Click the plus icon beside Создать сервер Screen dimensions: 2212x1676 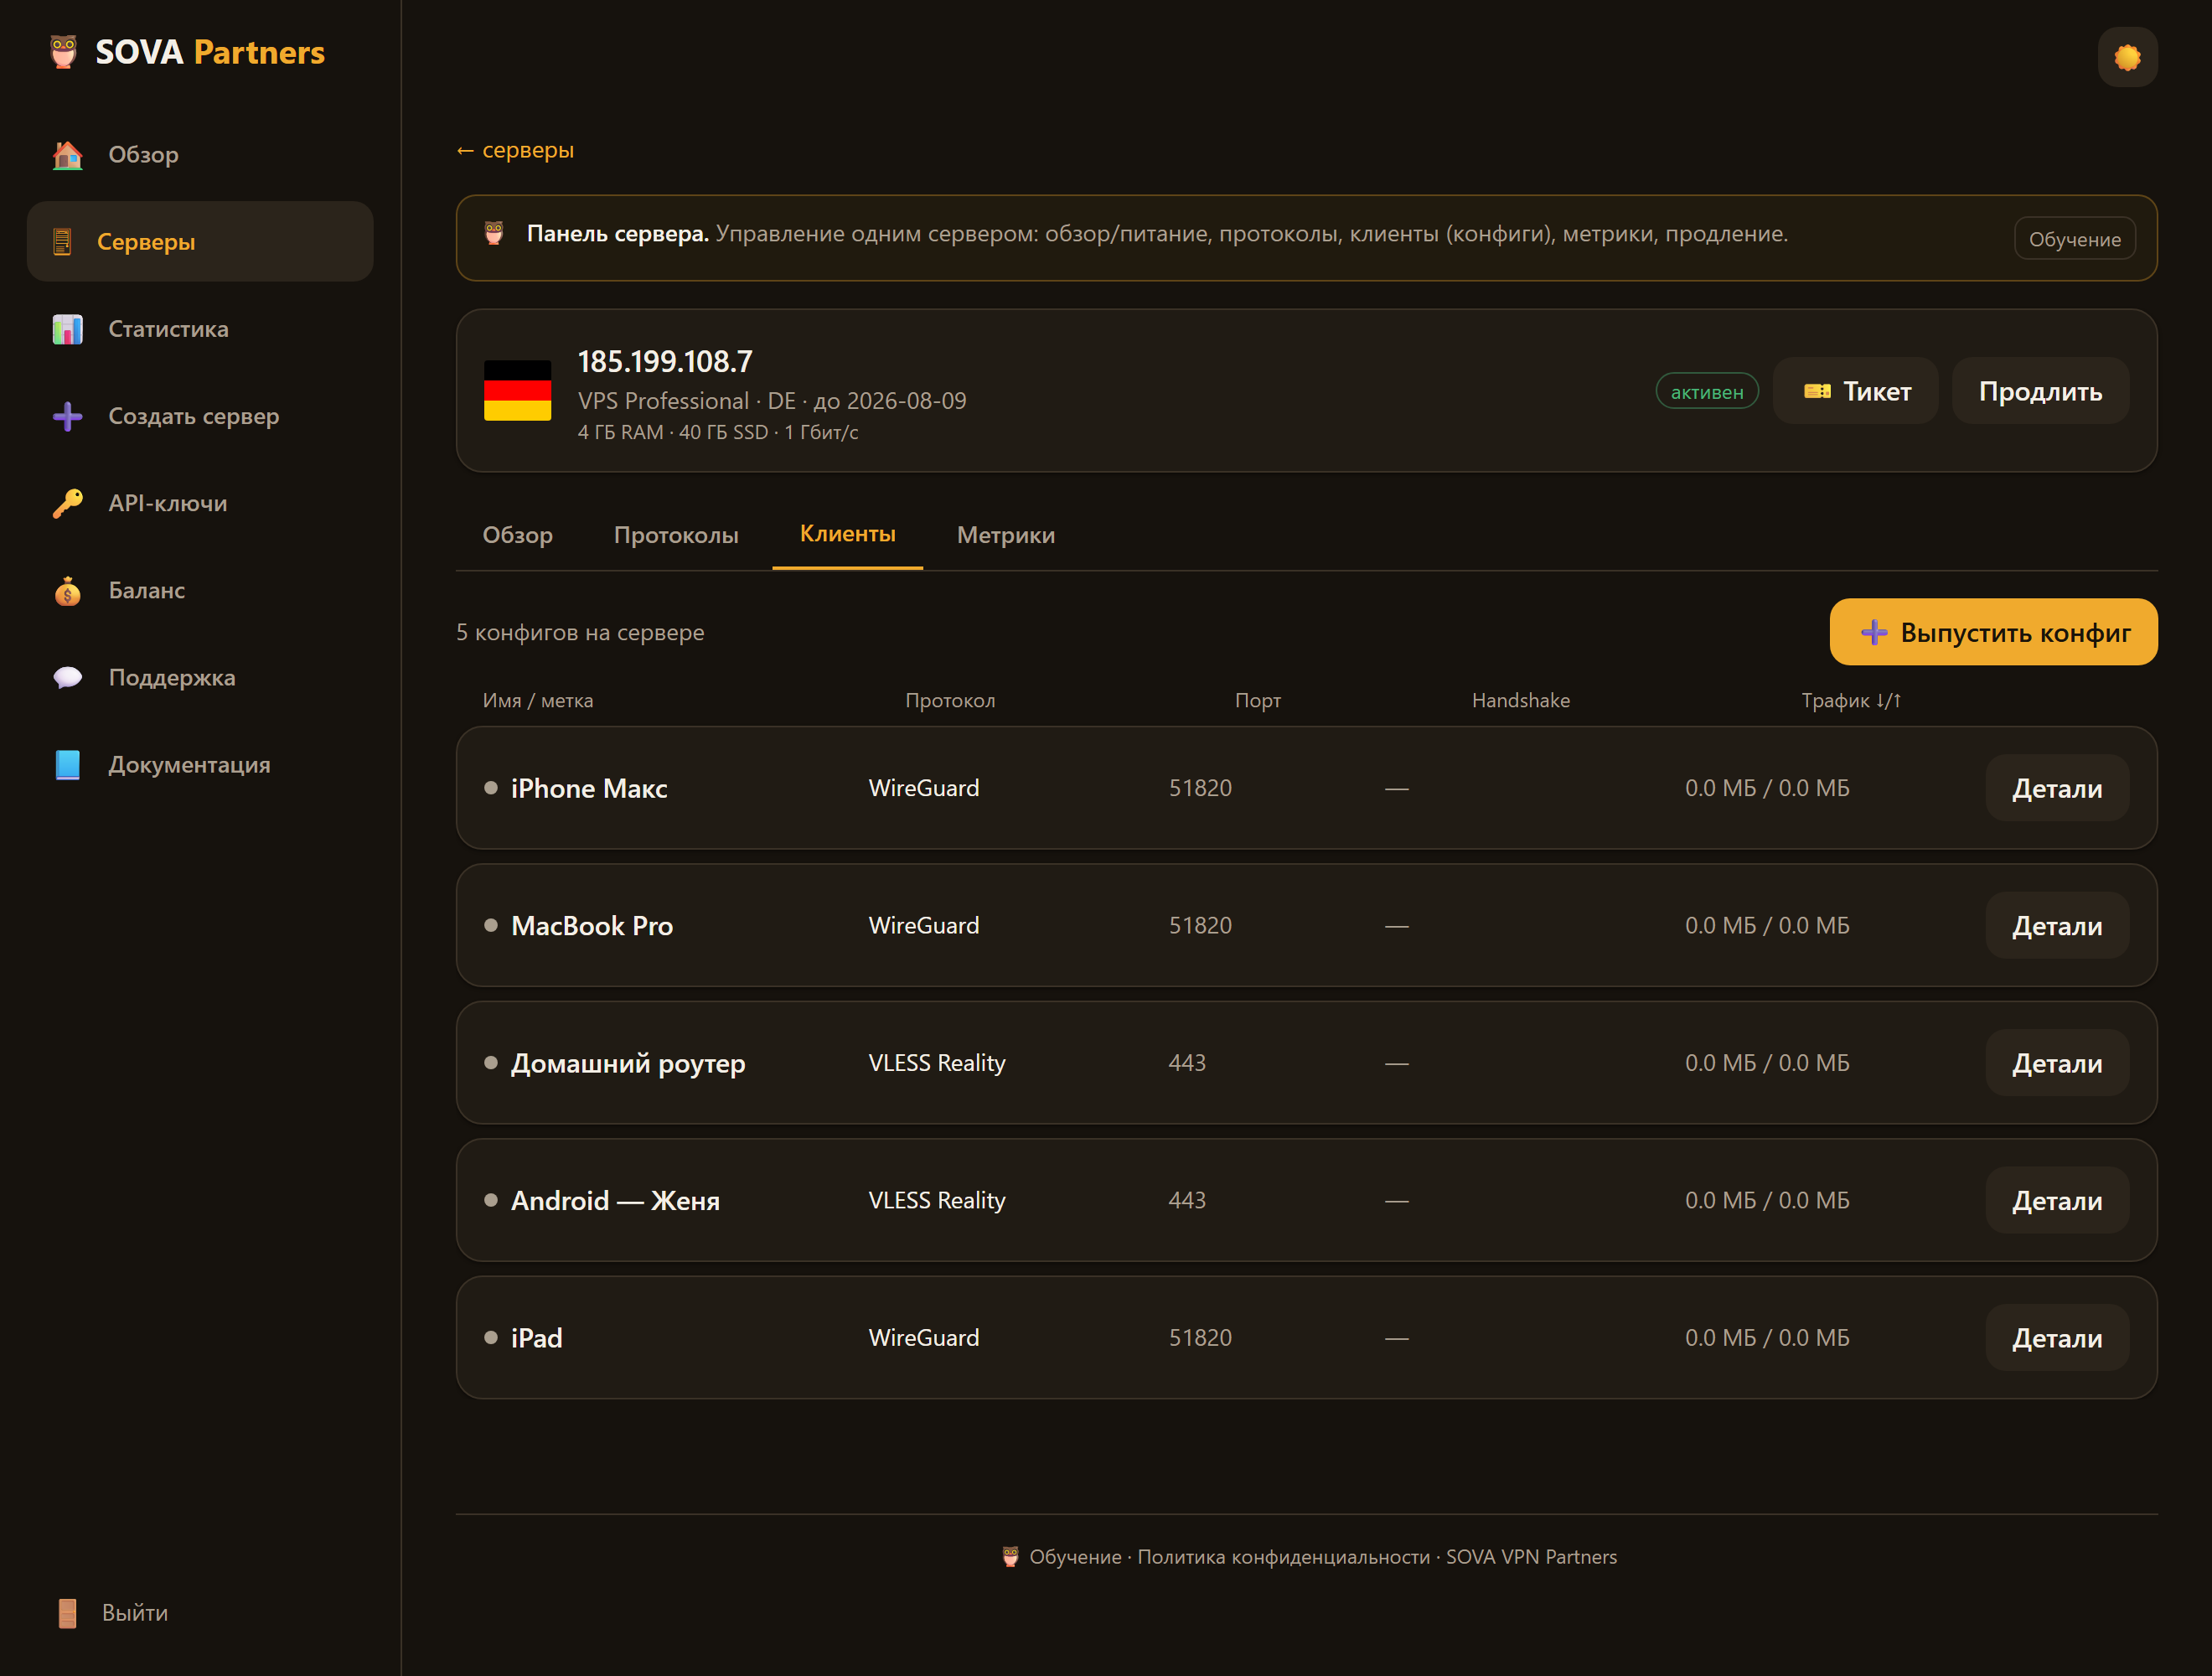coord(67,416)
